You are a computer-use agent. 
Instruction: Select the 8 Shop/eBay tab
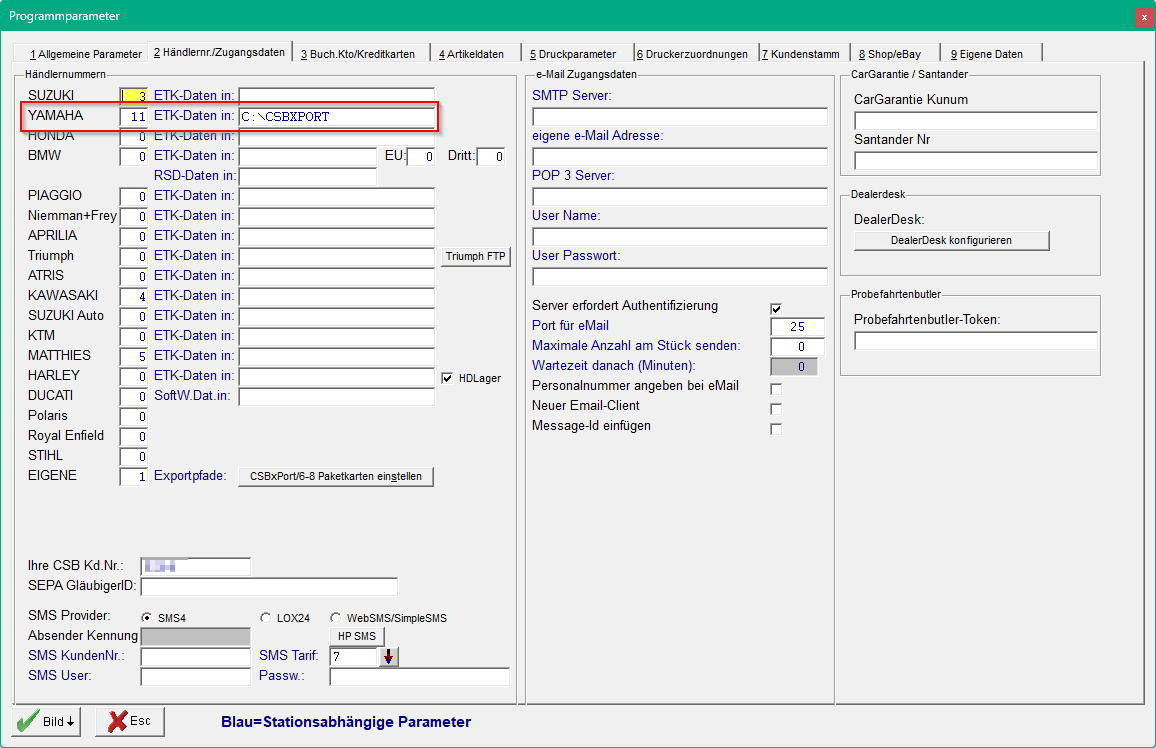coord(890,54)
